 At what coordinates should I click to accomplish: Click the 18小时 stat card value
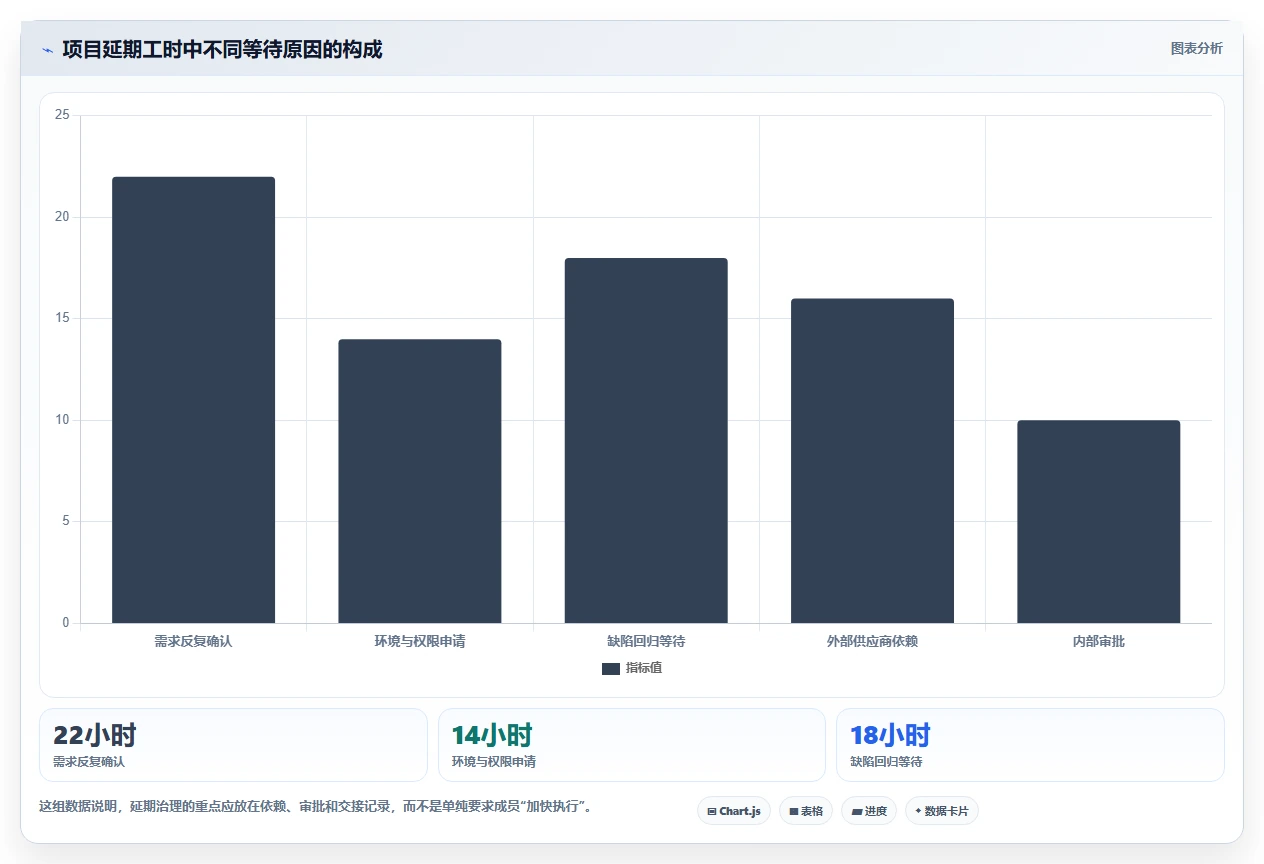click(x=890, y=735)
